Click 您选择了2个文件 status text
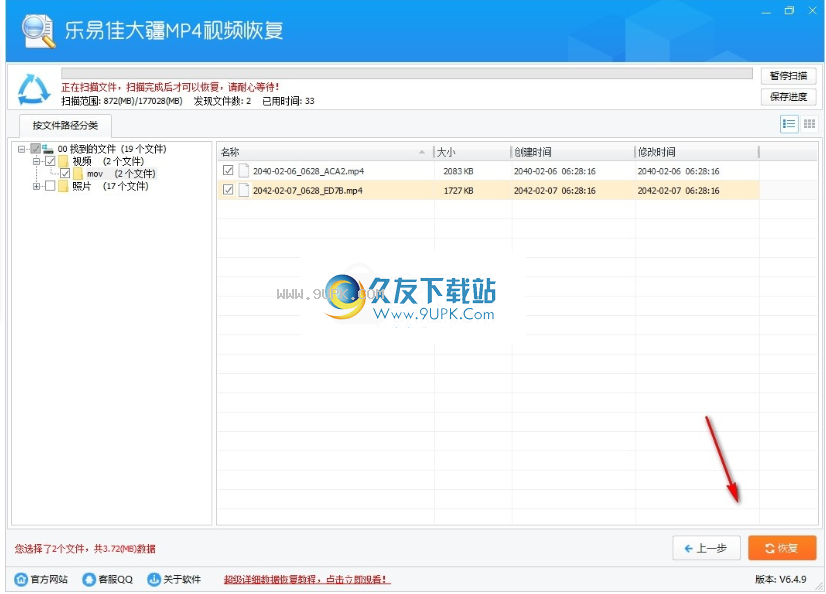The image size is (826, 594). pos(85,549)
